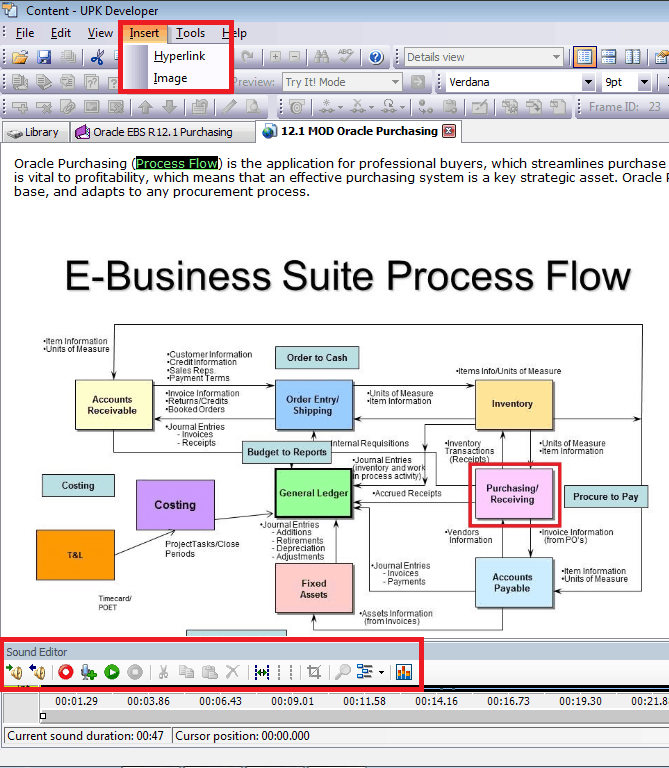Open the File menu

tap(24, 33)
